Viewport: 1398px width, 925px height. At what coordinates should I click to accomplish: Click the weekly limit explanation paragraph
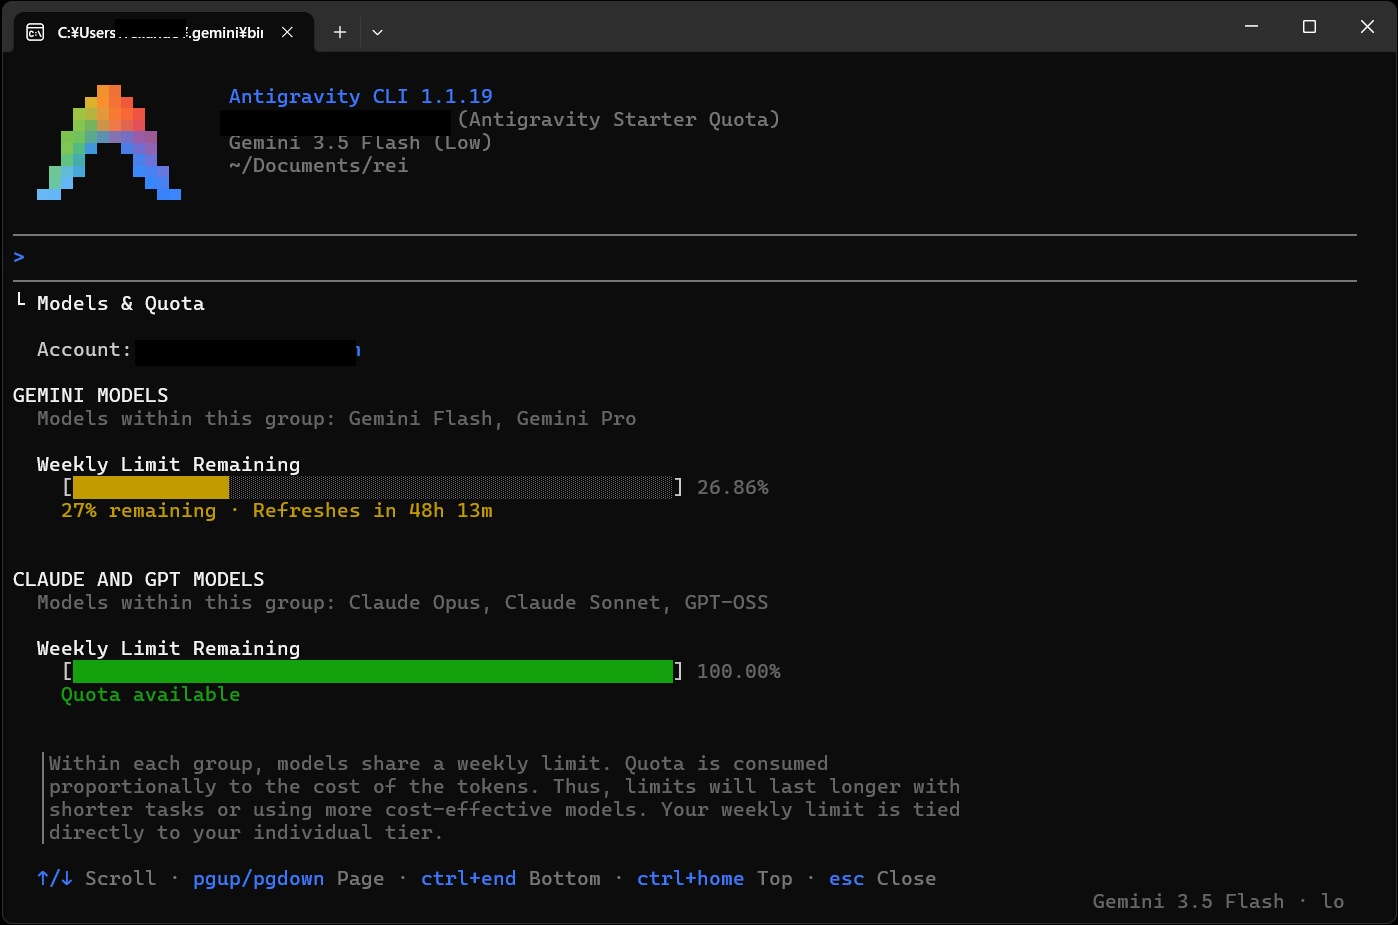tap(504, 798)
